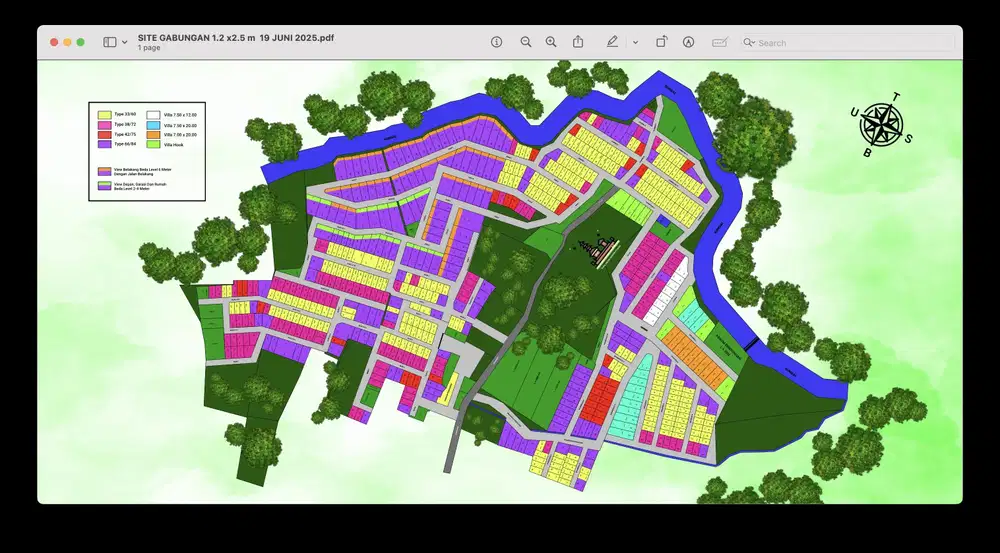
Task: Open the document Inspector info panel
Action: (x=496, y=42)
